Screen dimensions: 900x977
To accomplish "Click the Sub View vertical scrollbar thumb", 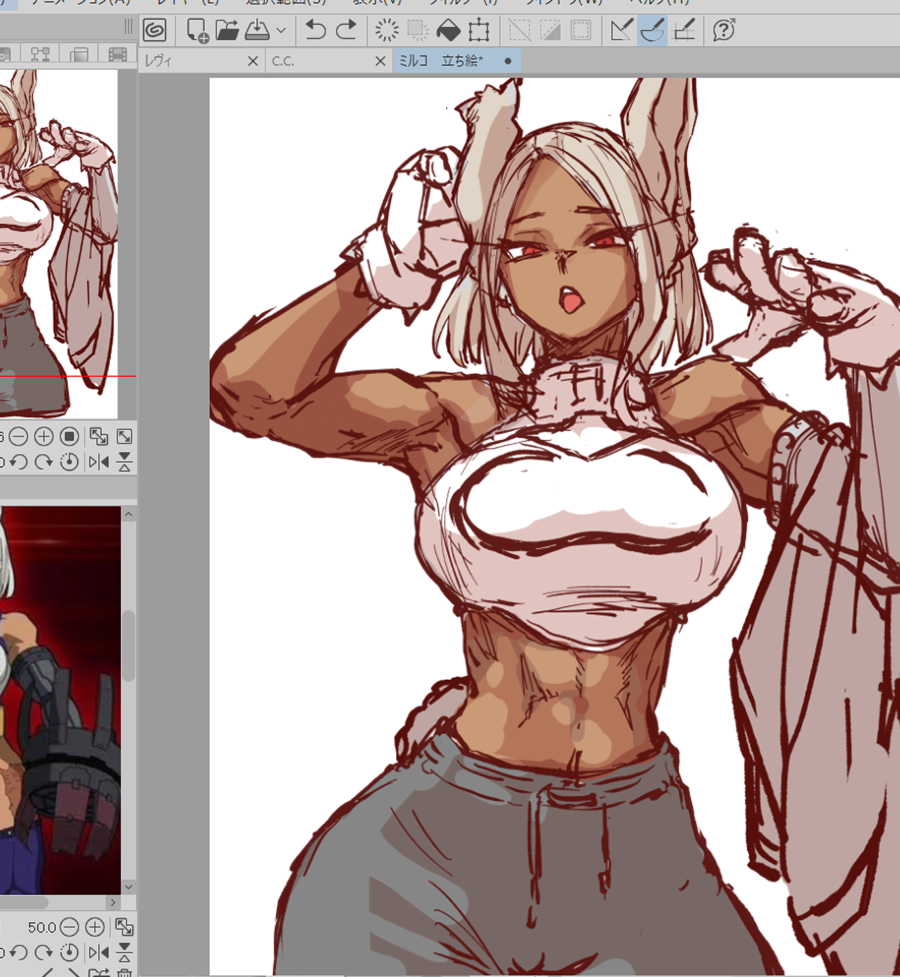I will tap(129, 645).
